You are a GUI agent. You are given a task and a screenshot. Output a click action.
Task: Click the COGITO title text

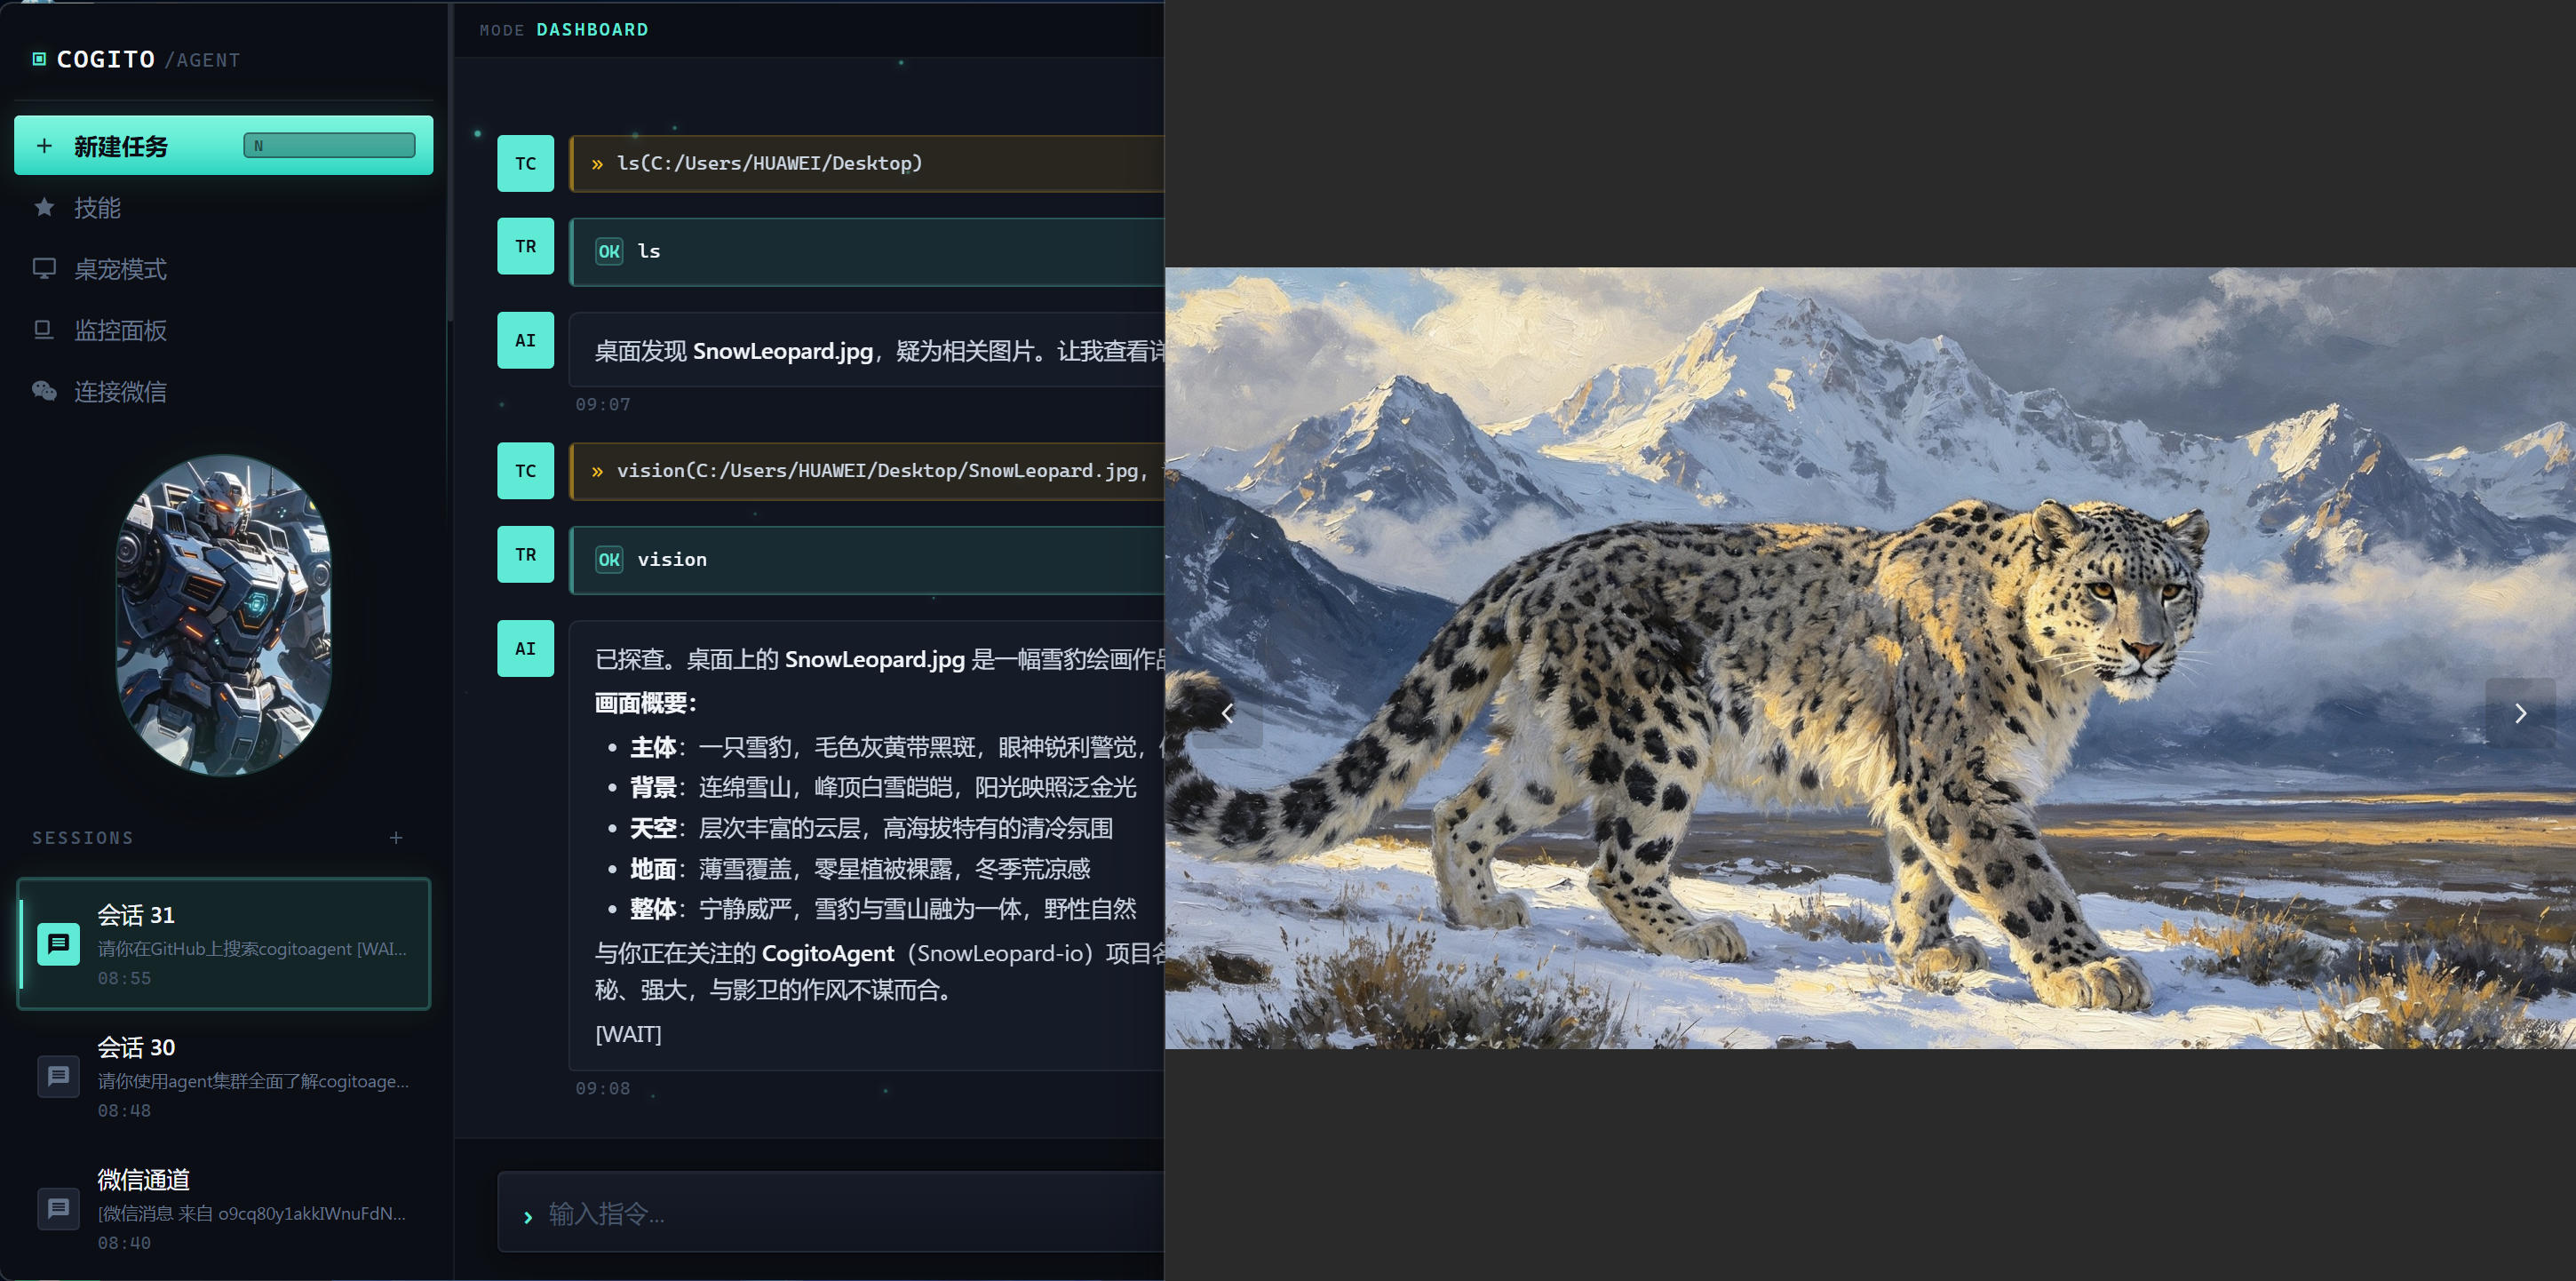point(106,59)
